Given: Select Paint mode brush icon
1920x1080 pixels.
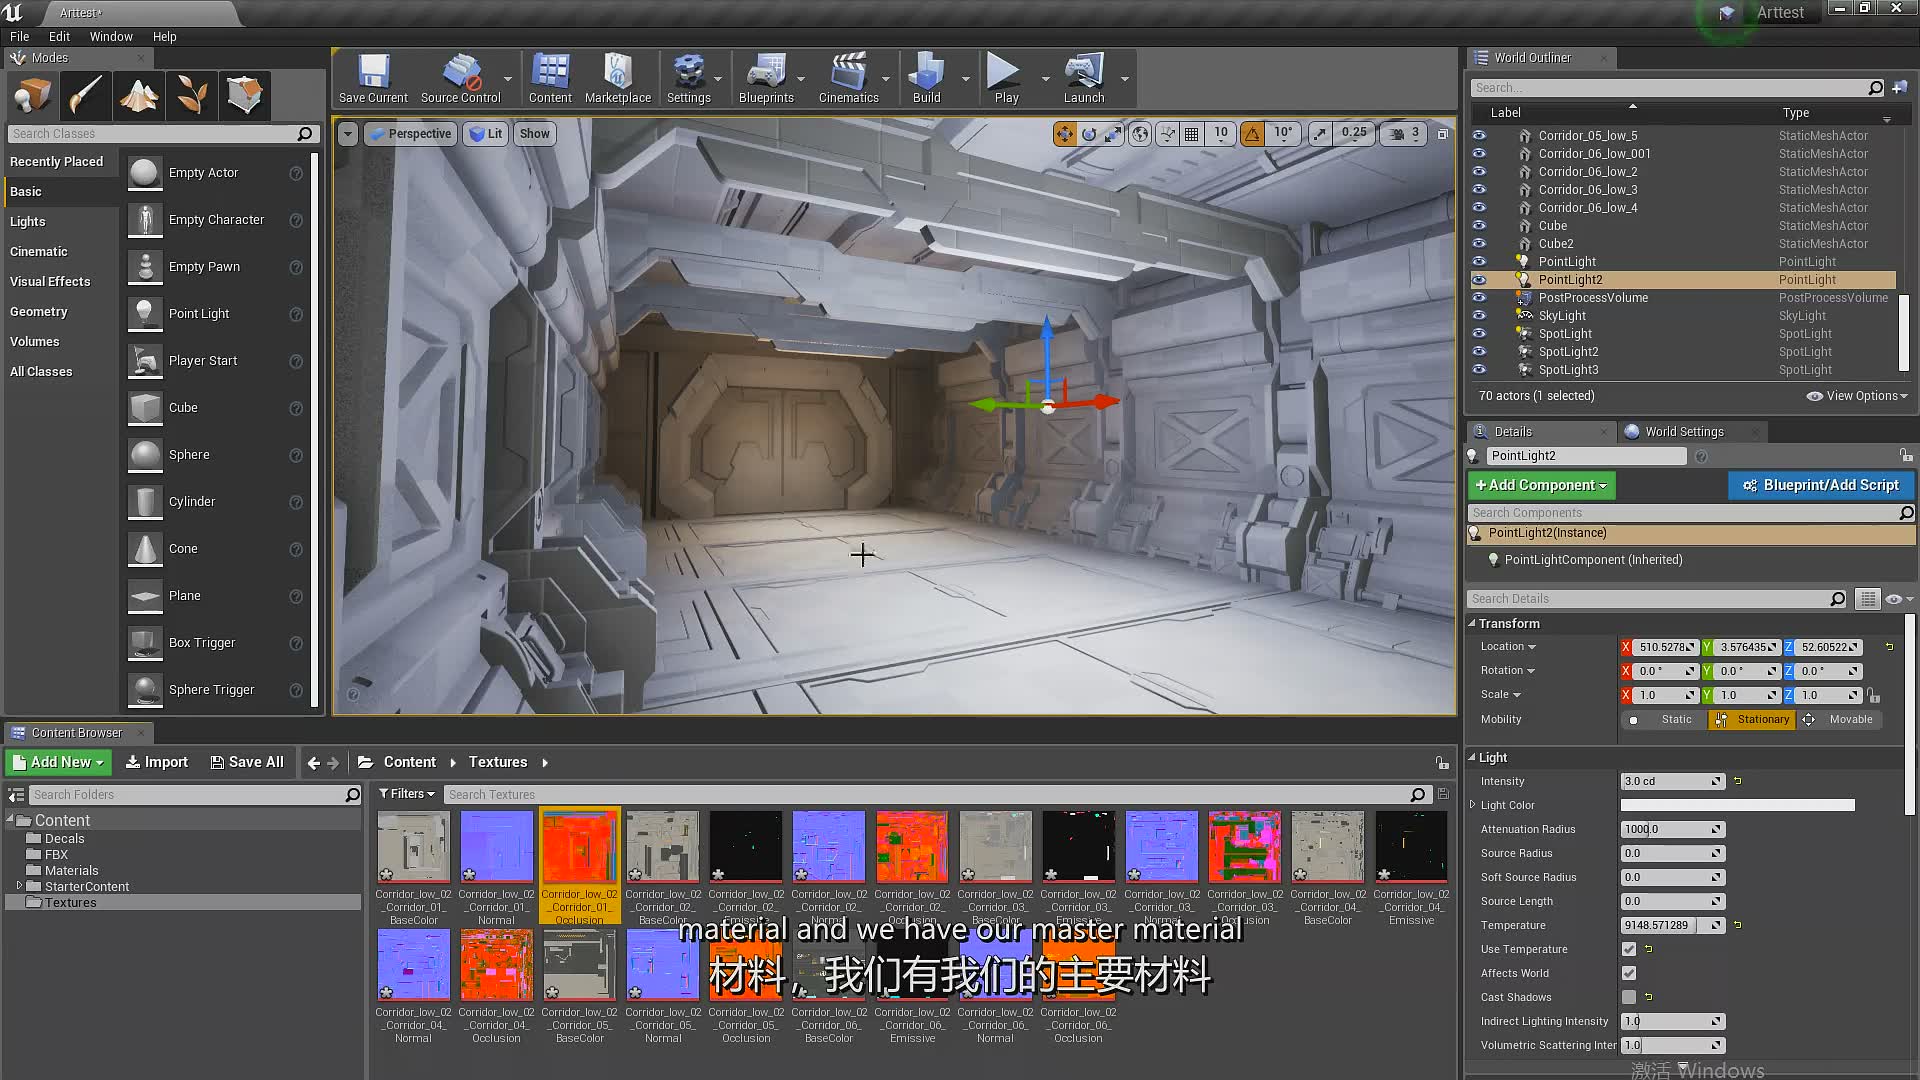Looking at the screenshot, I should click(x=86, y=95).
